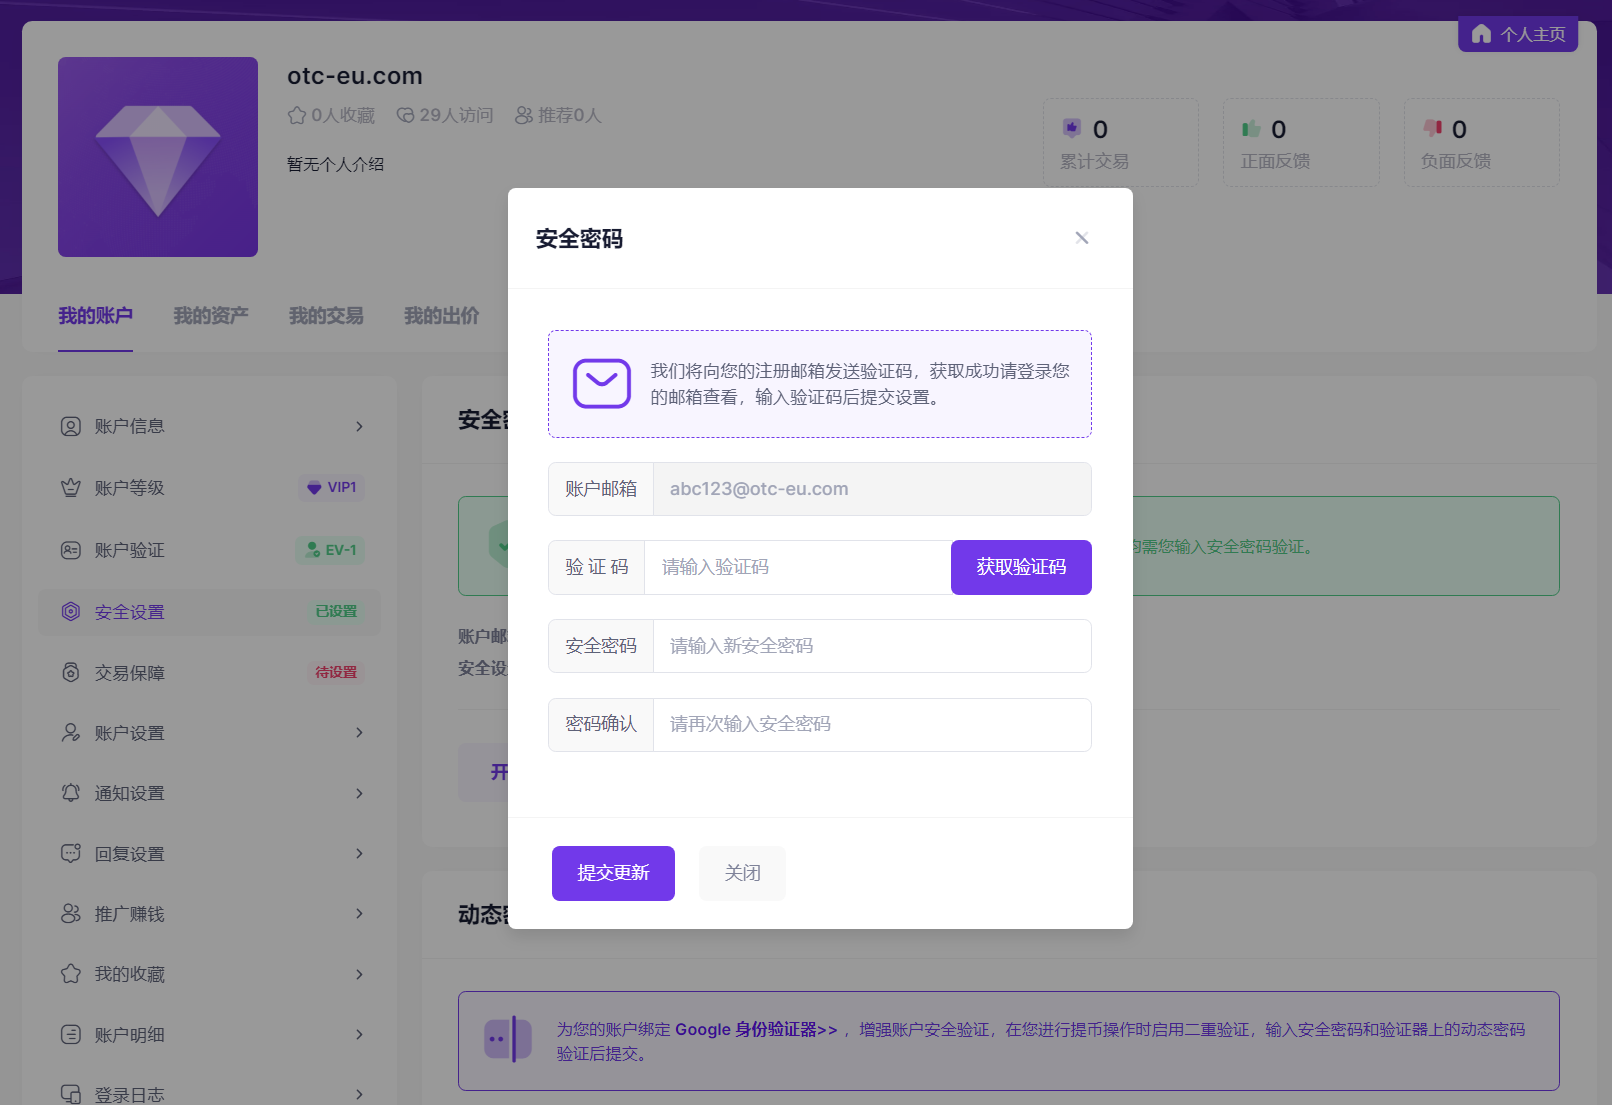Image resolution: width=1612 pixels, height=1105 pixels.
Task: Click the 通知设置 bell icon
Action: pos(70,792)
